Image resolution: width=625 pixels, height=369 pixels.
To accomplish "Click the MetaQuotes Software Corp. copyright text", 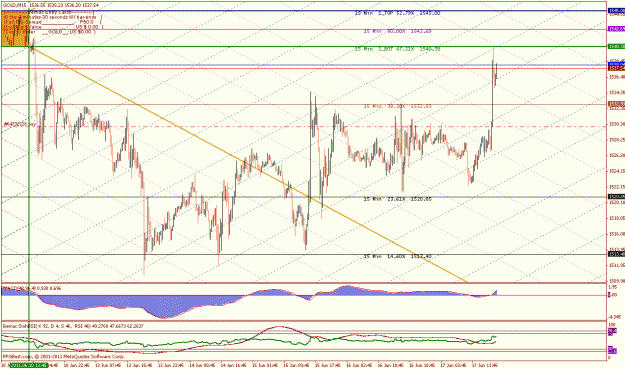I will point(64,357).
